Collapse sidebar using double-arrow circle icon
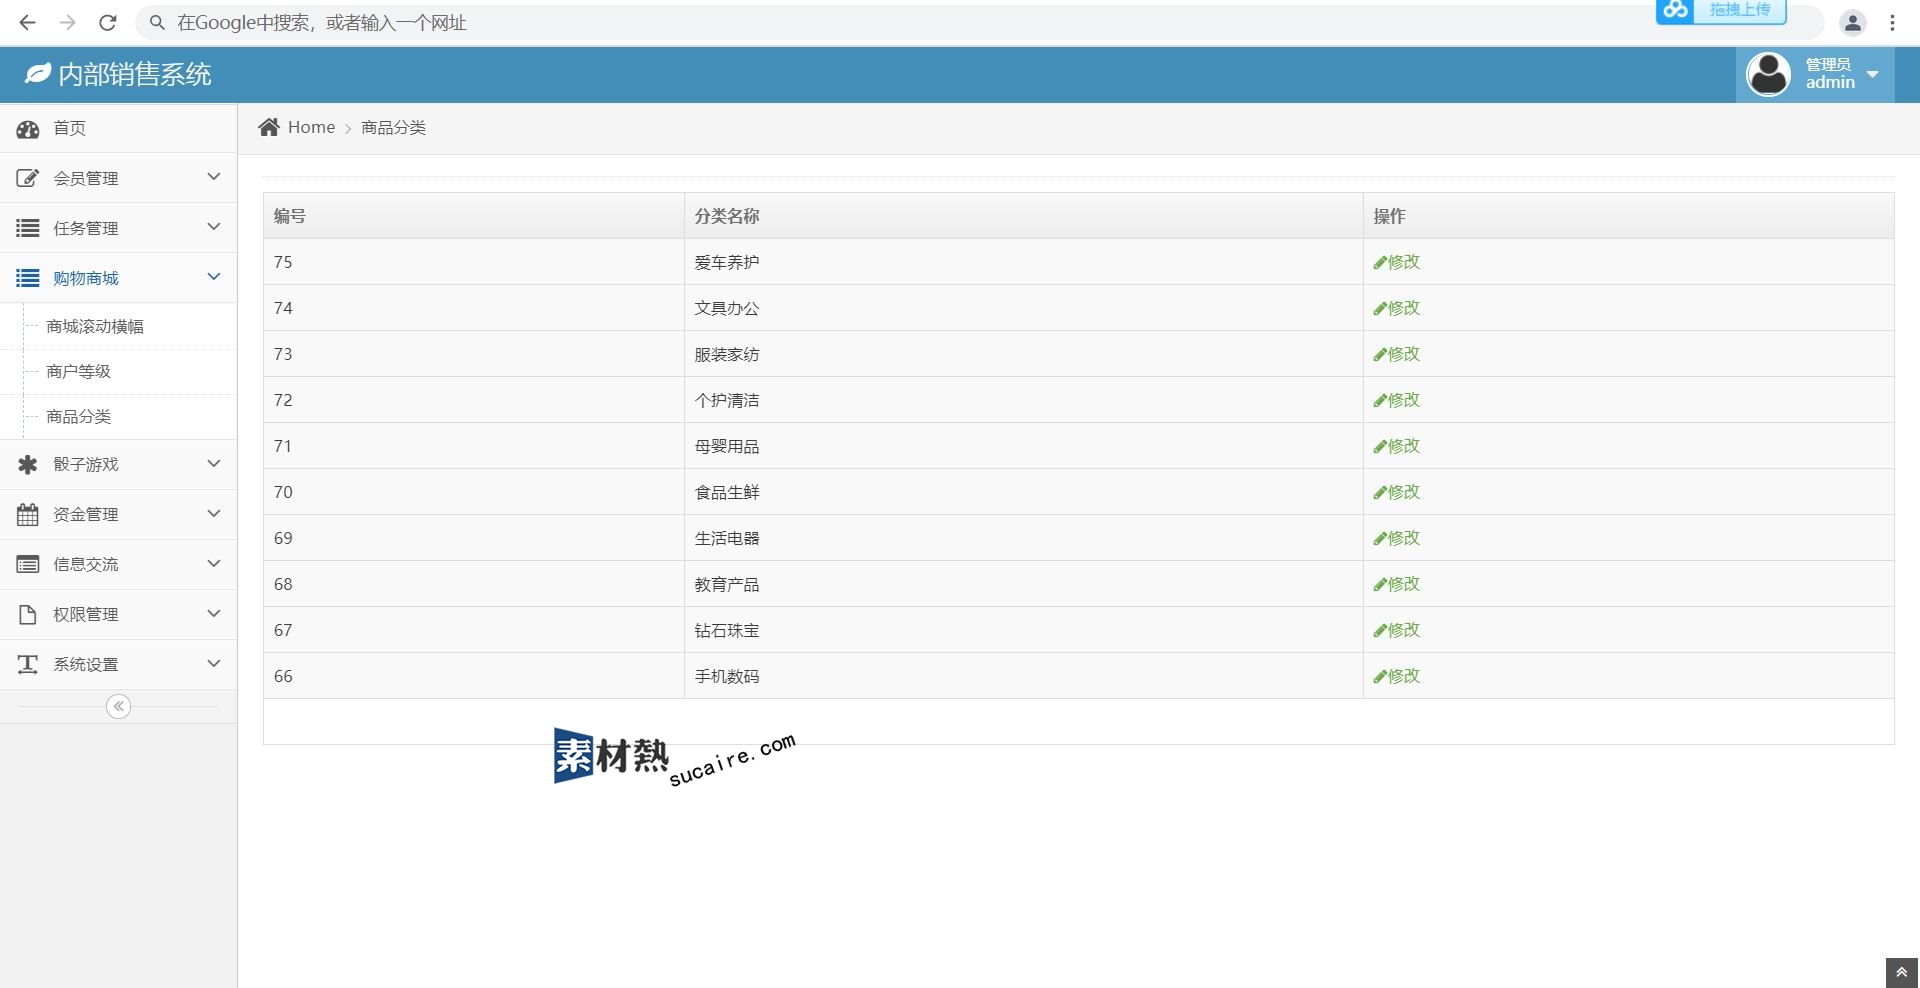 coord(118,707)
